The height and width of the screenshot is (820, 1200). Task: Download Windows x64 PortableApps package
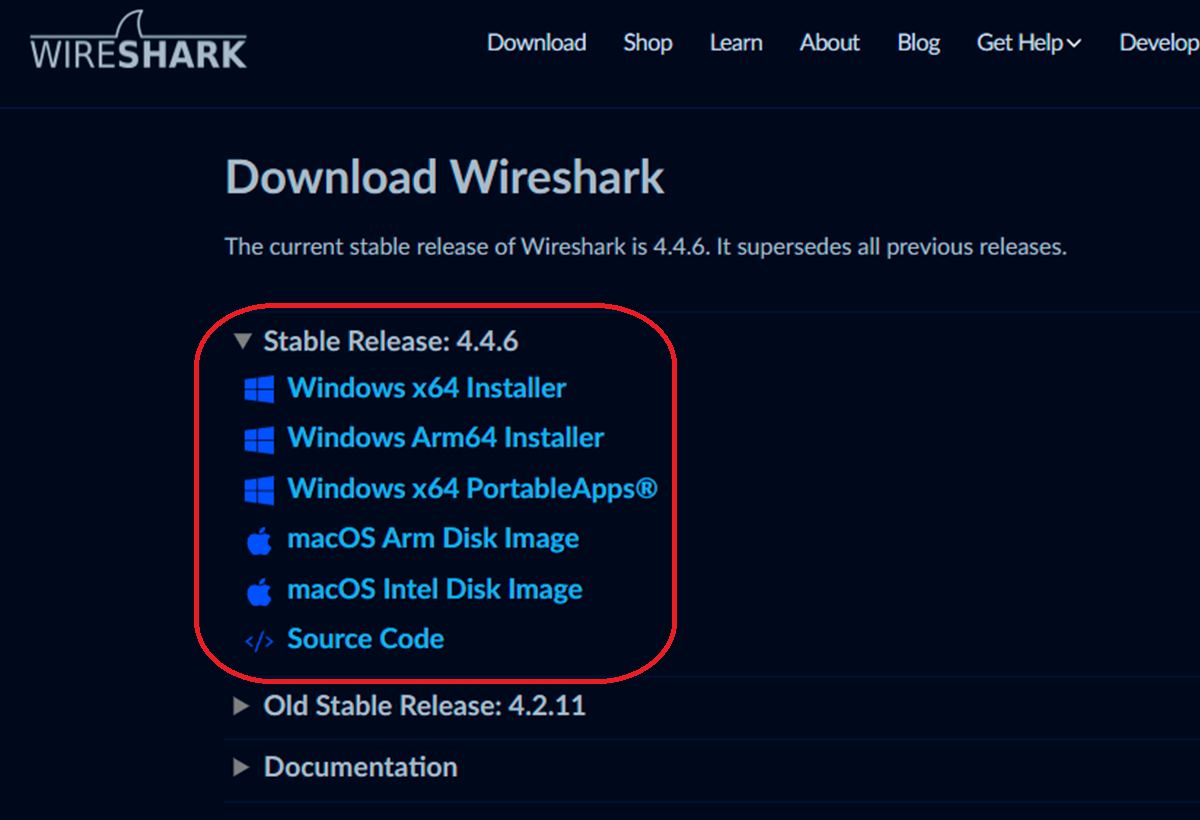pos(472,489)
